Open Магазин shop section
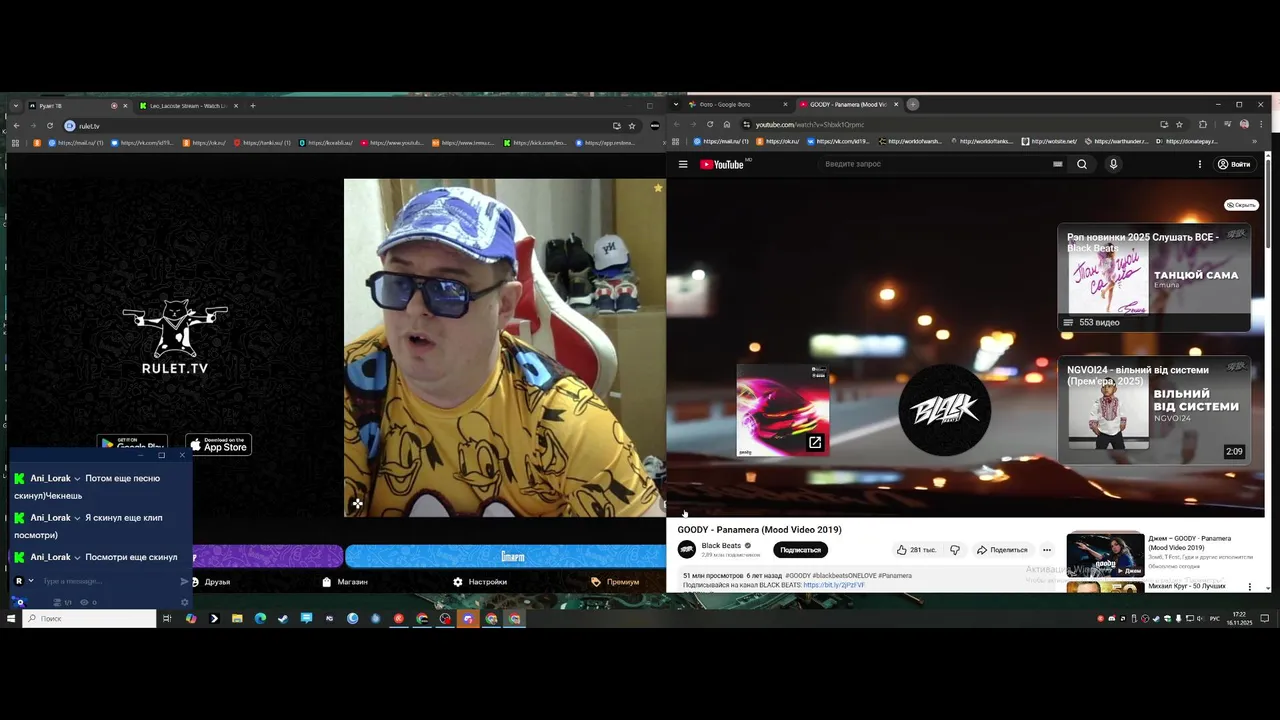This screenshot has height=720, width=1280. tap(345, 582)
